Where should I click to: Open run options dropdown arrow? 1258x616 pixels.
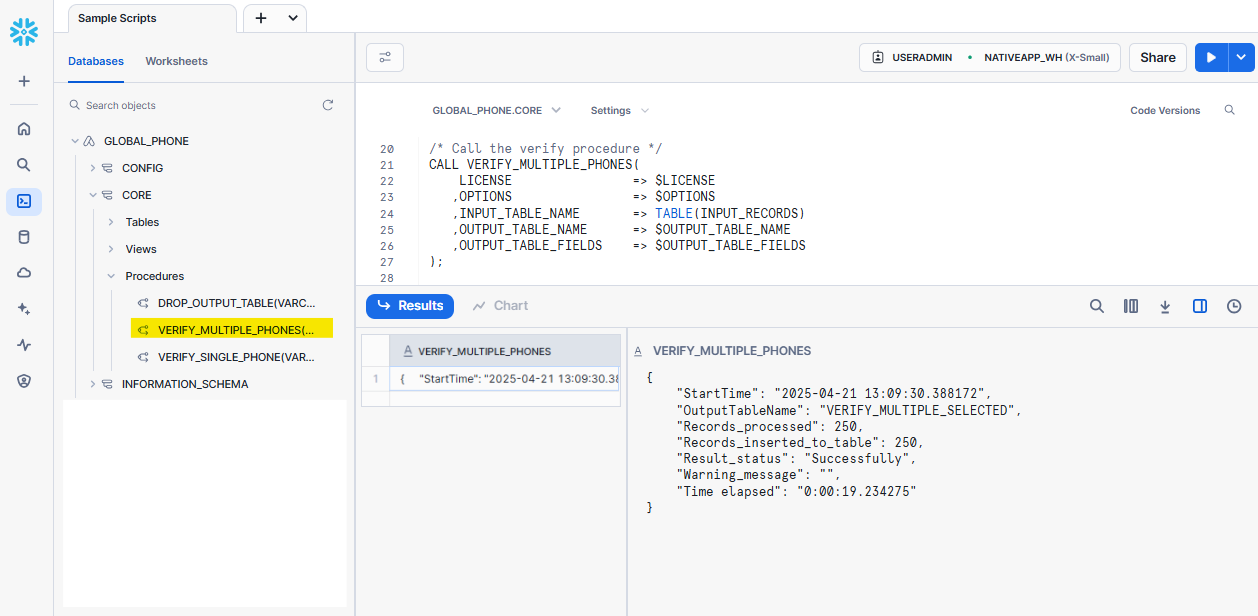(1241, 58)
